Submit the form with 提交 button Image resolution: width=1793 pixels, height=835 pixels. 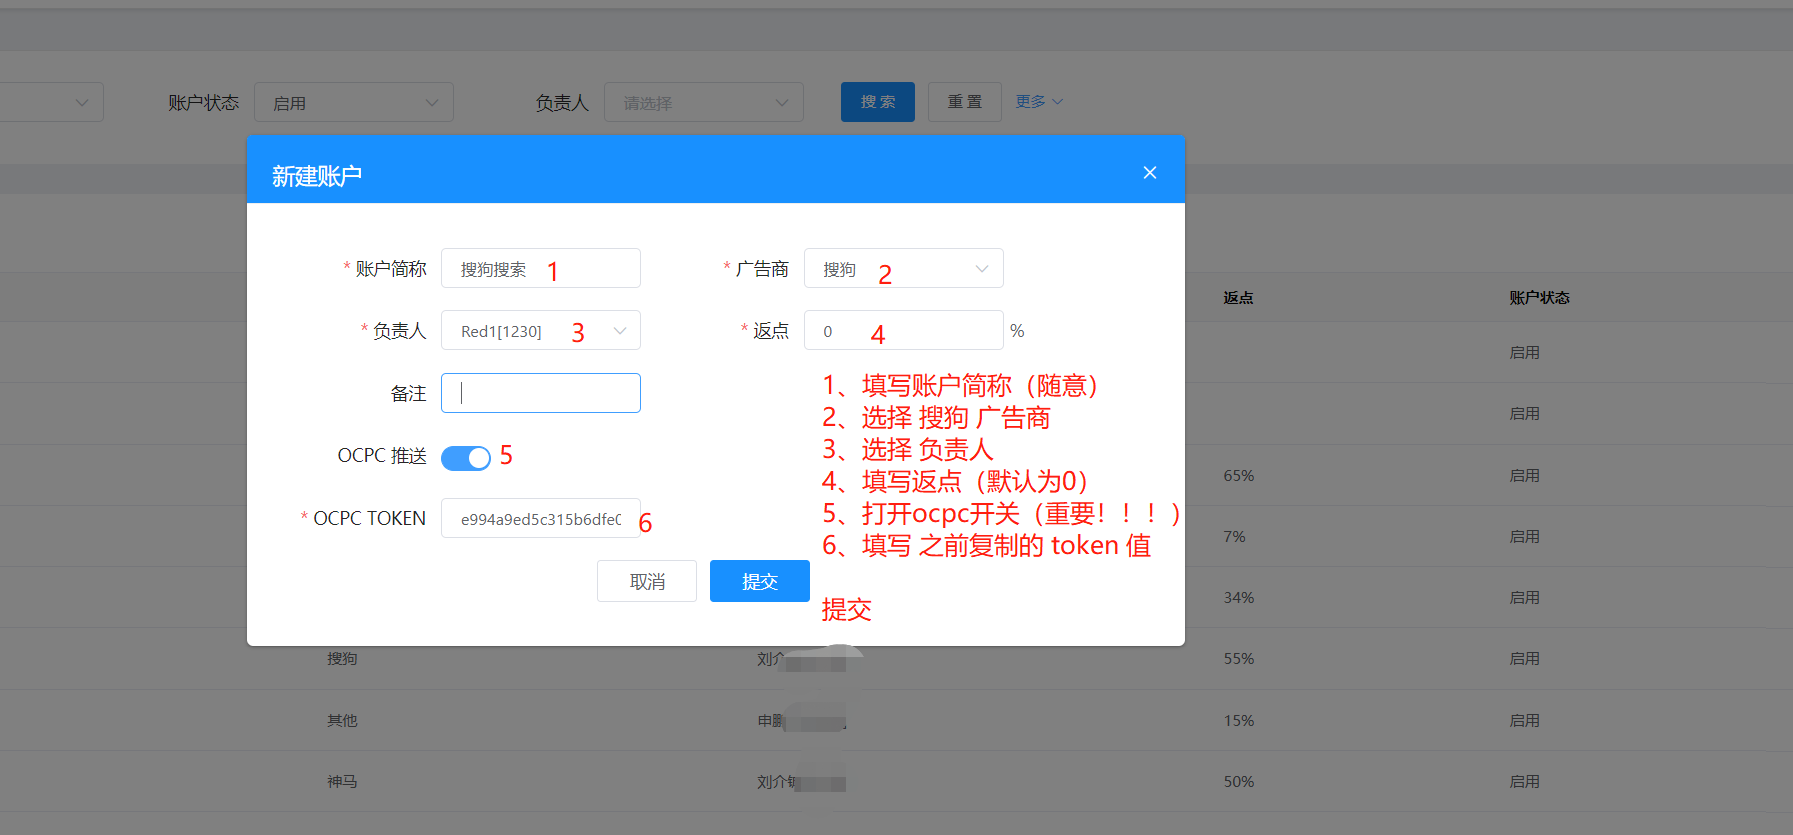click(x=760, y=581)
